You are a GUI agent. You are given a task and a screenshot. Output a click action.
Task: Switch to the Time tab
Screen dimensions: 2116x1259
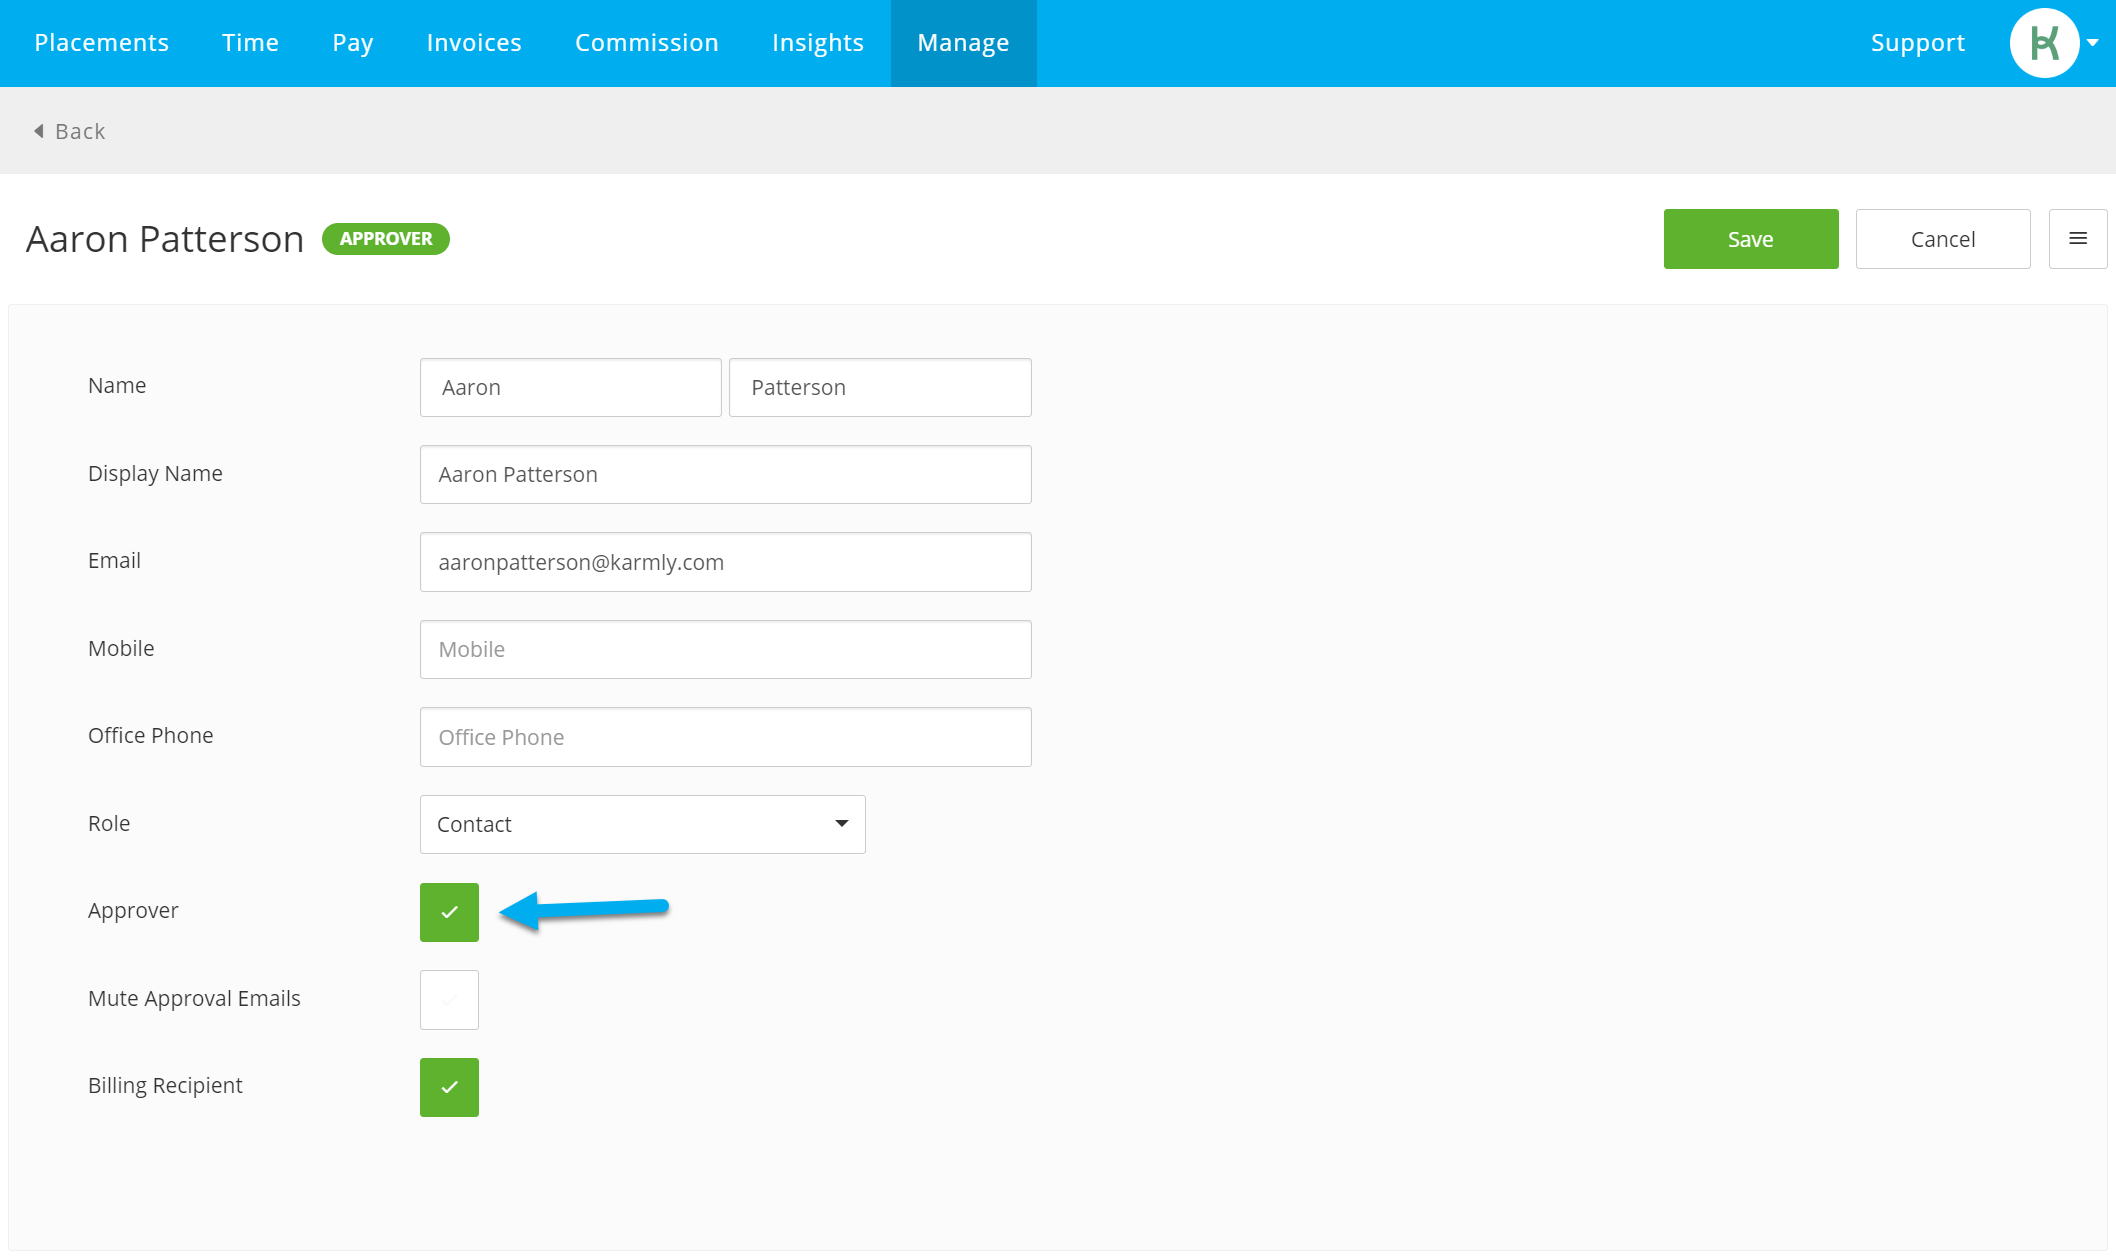pos(250,43)
